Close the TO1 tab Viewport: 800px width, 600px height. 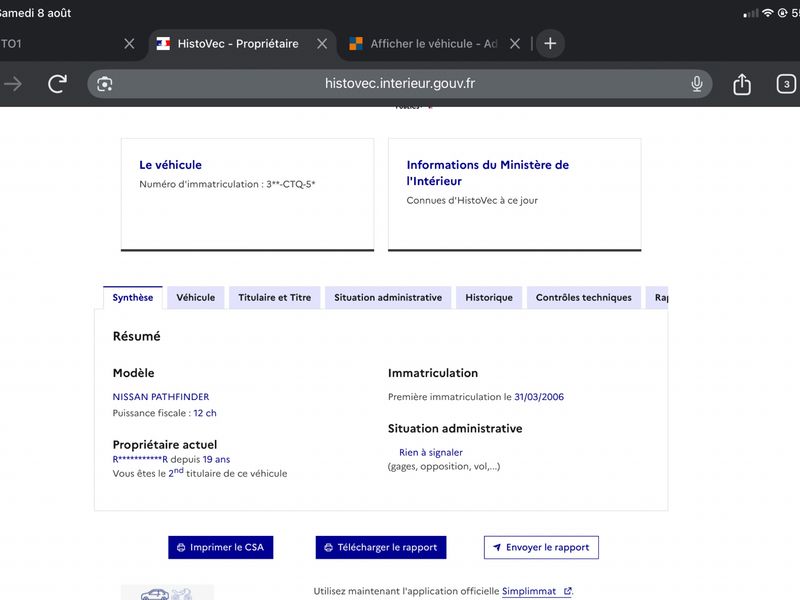coord(130,44)
